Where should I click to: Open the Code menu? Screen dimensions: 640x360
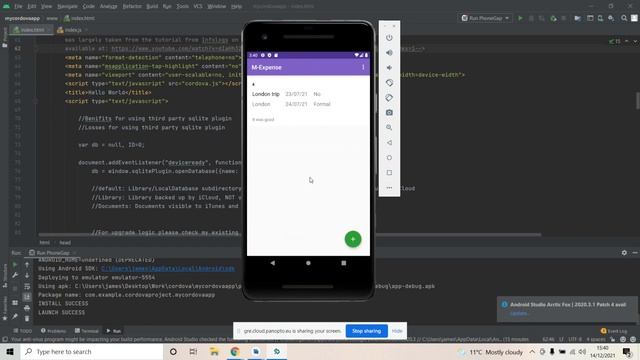click(89, 6)
